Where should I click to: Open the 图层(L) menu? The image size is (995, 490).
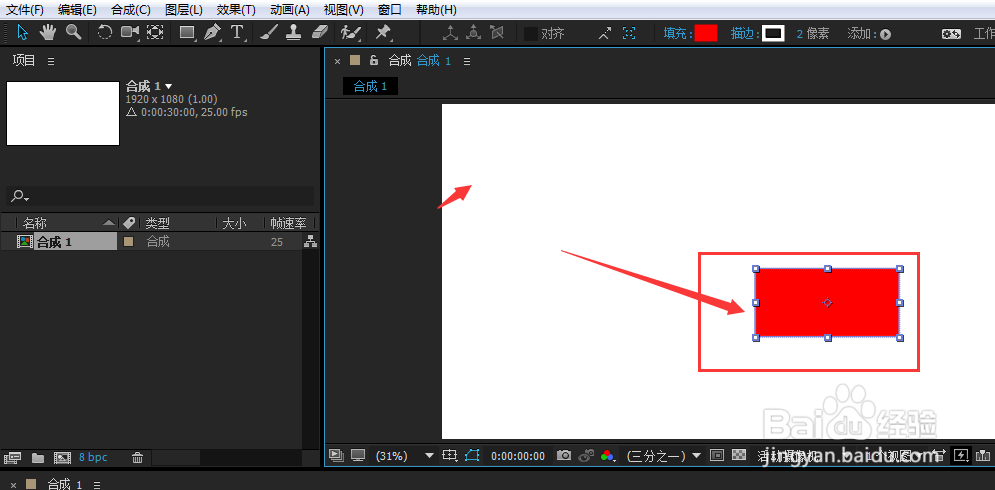tap(184, 10)
